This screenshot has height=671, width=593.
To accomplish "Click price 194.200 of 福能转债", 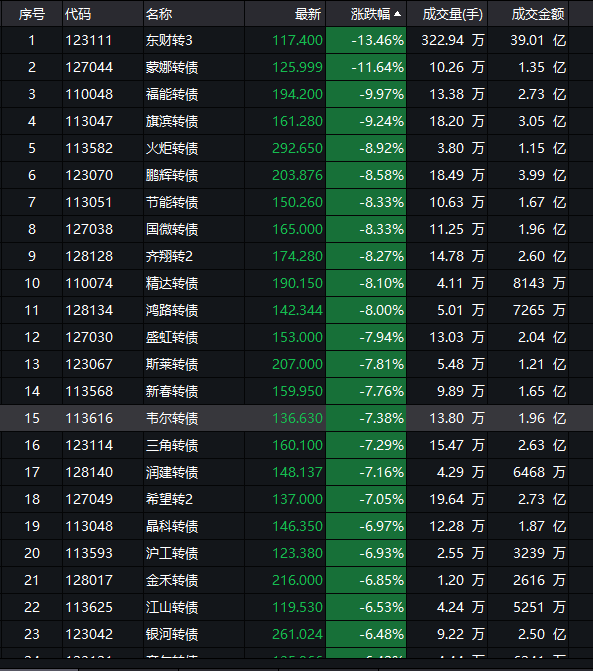I will coord(297,94).
